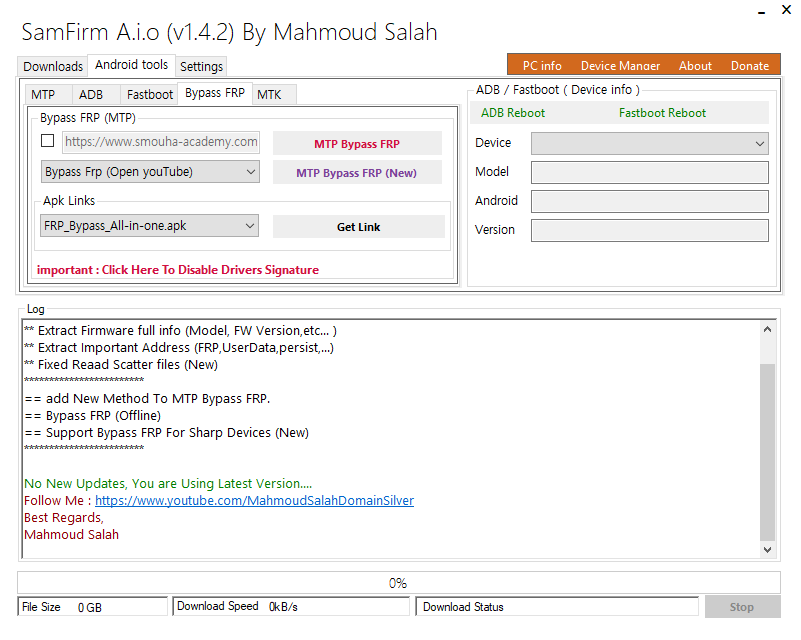Click 'Fixed Reaad Scatter files (New)' line
The image size is (801, 640).
pos(121,365)
